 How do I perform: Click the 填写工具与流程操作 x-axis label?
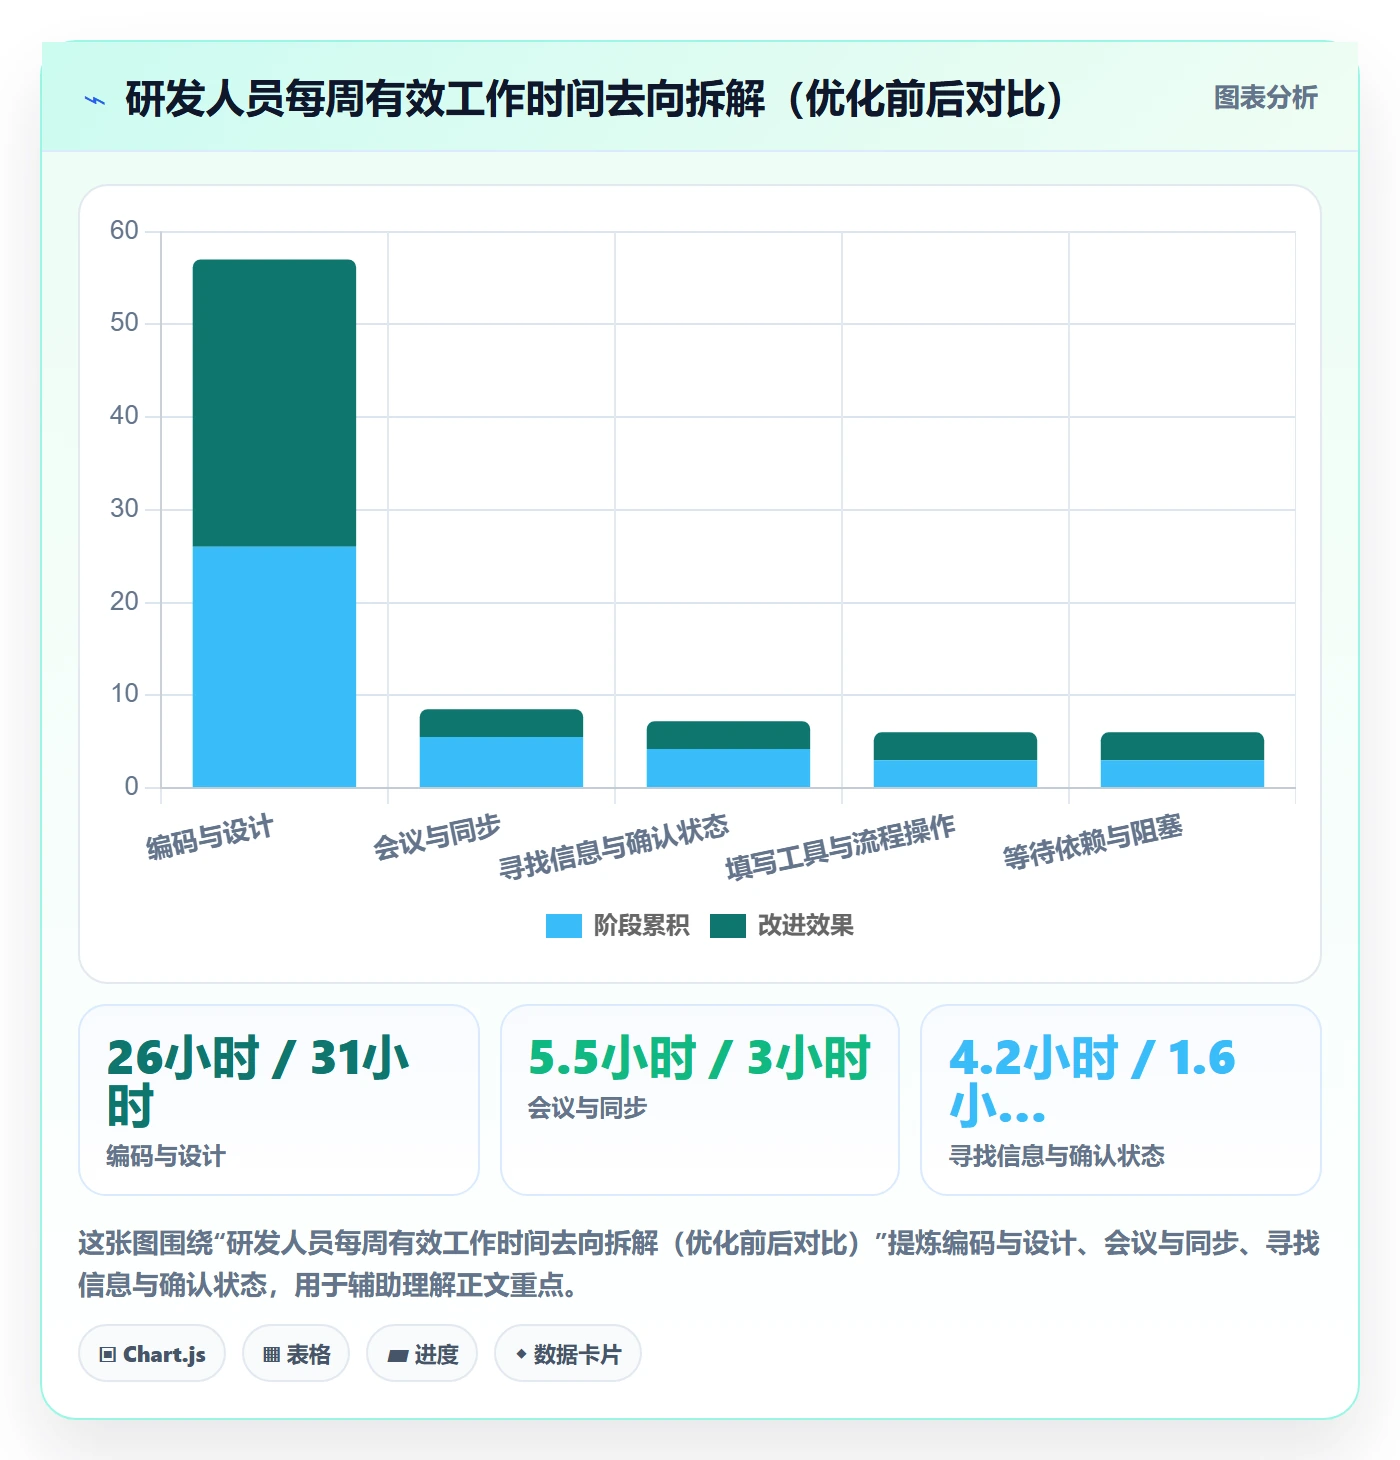click(841, 847)
